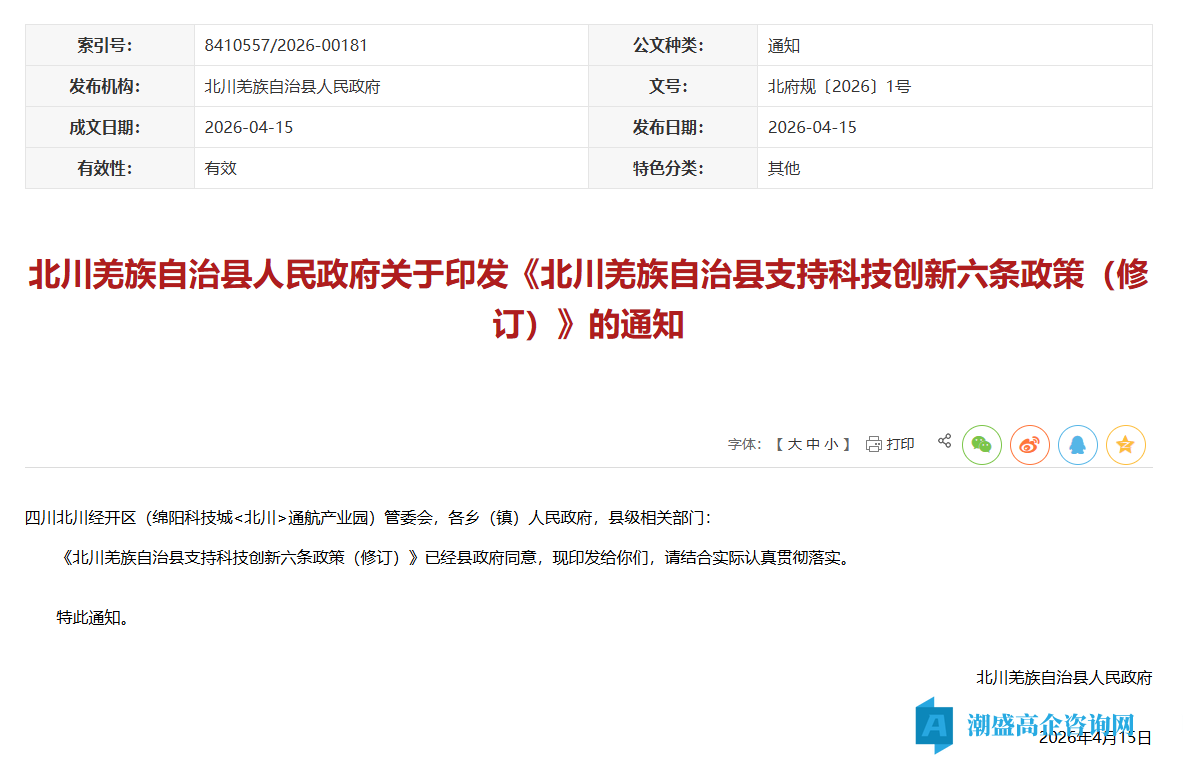Viewport: 1183px width, 760px height.
Task: Click the paragraph beginning 《北川羌族自治县支持科技创新六条政策
Action: tap(456, 558)
